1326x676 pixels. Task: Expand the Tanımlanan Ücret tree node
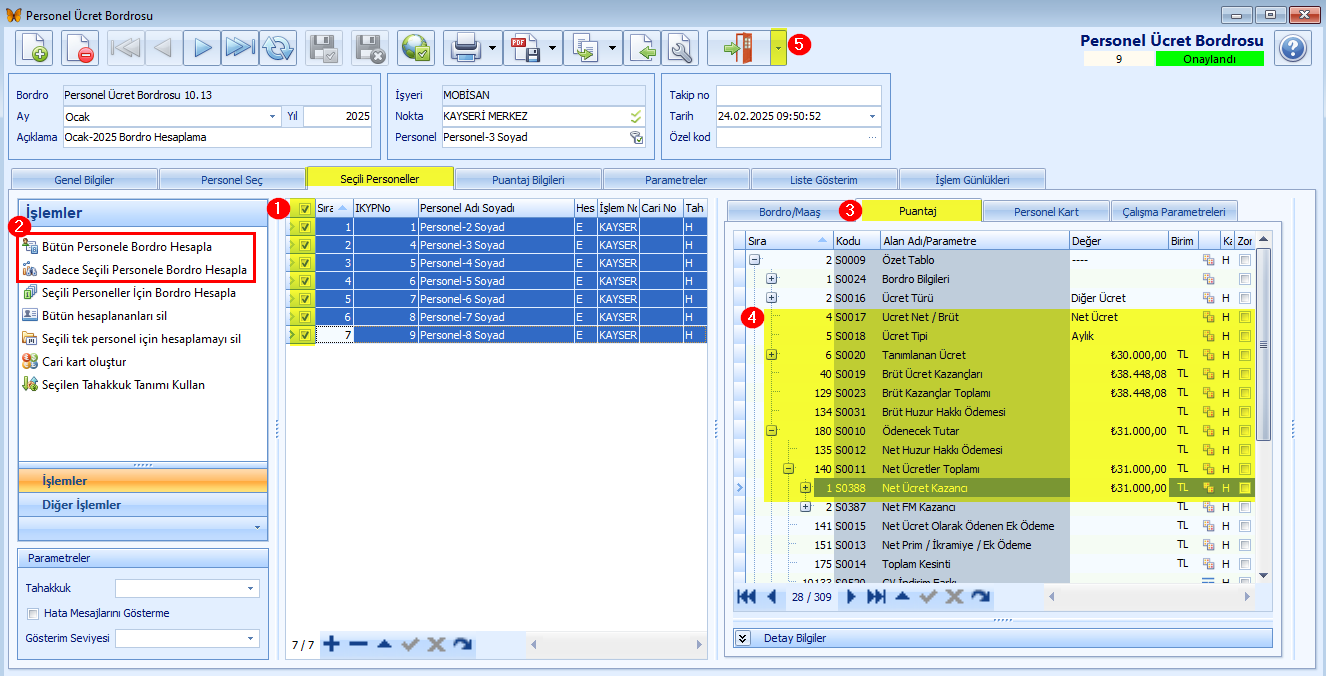(771, 355)
